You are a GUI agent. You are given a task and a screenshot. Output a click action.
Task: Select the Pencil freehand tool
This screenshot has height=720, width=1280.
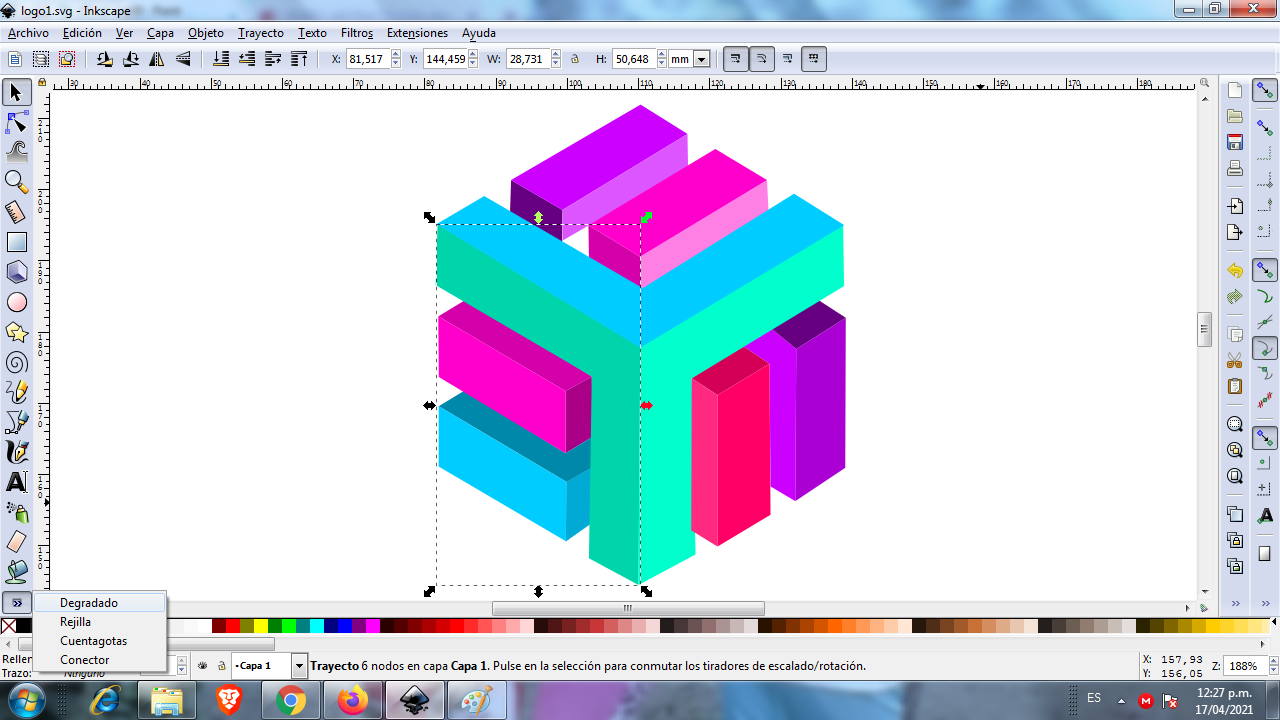16,392
